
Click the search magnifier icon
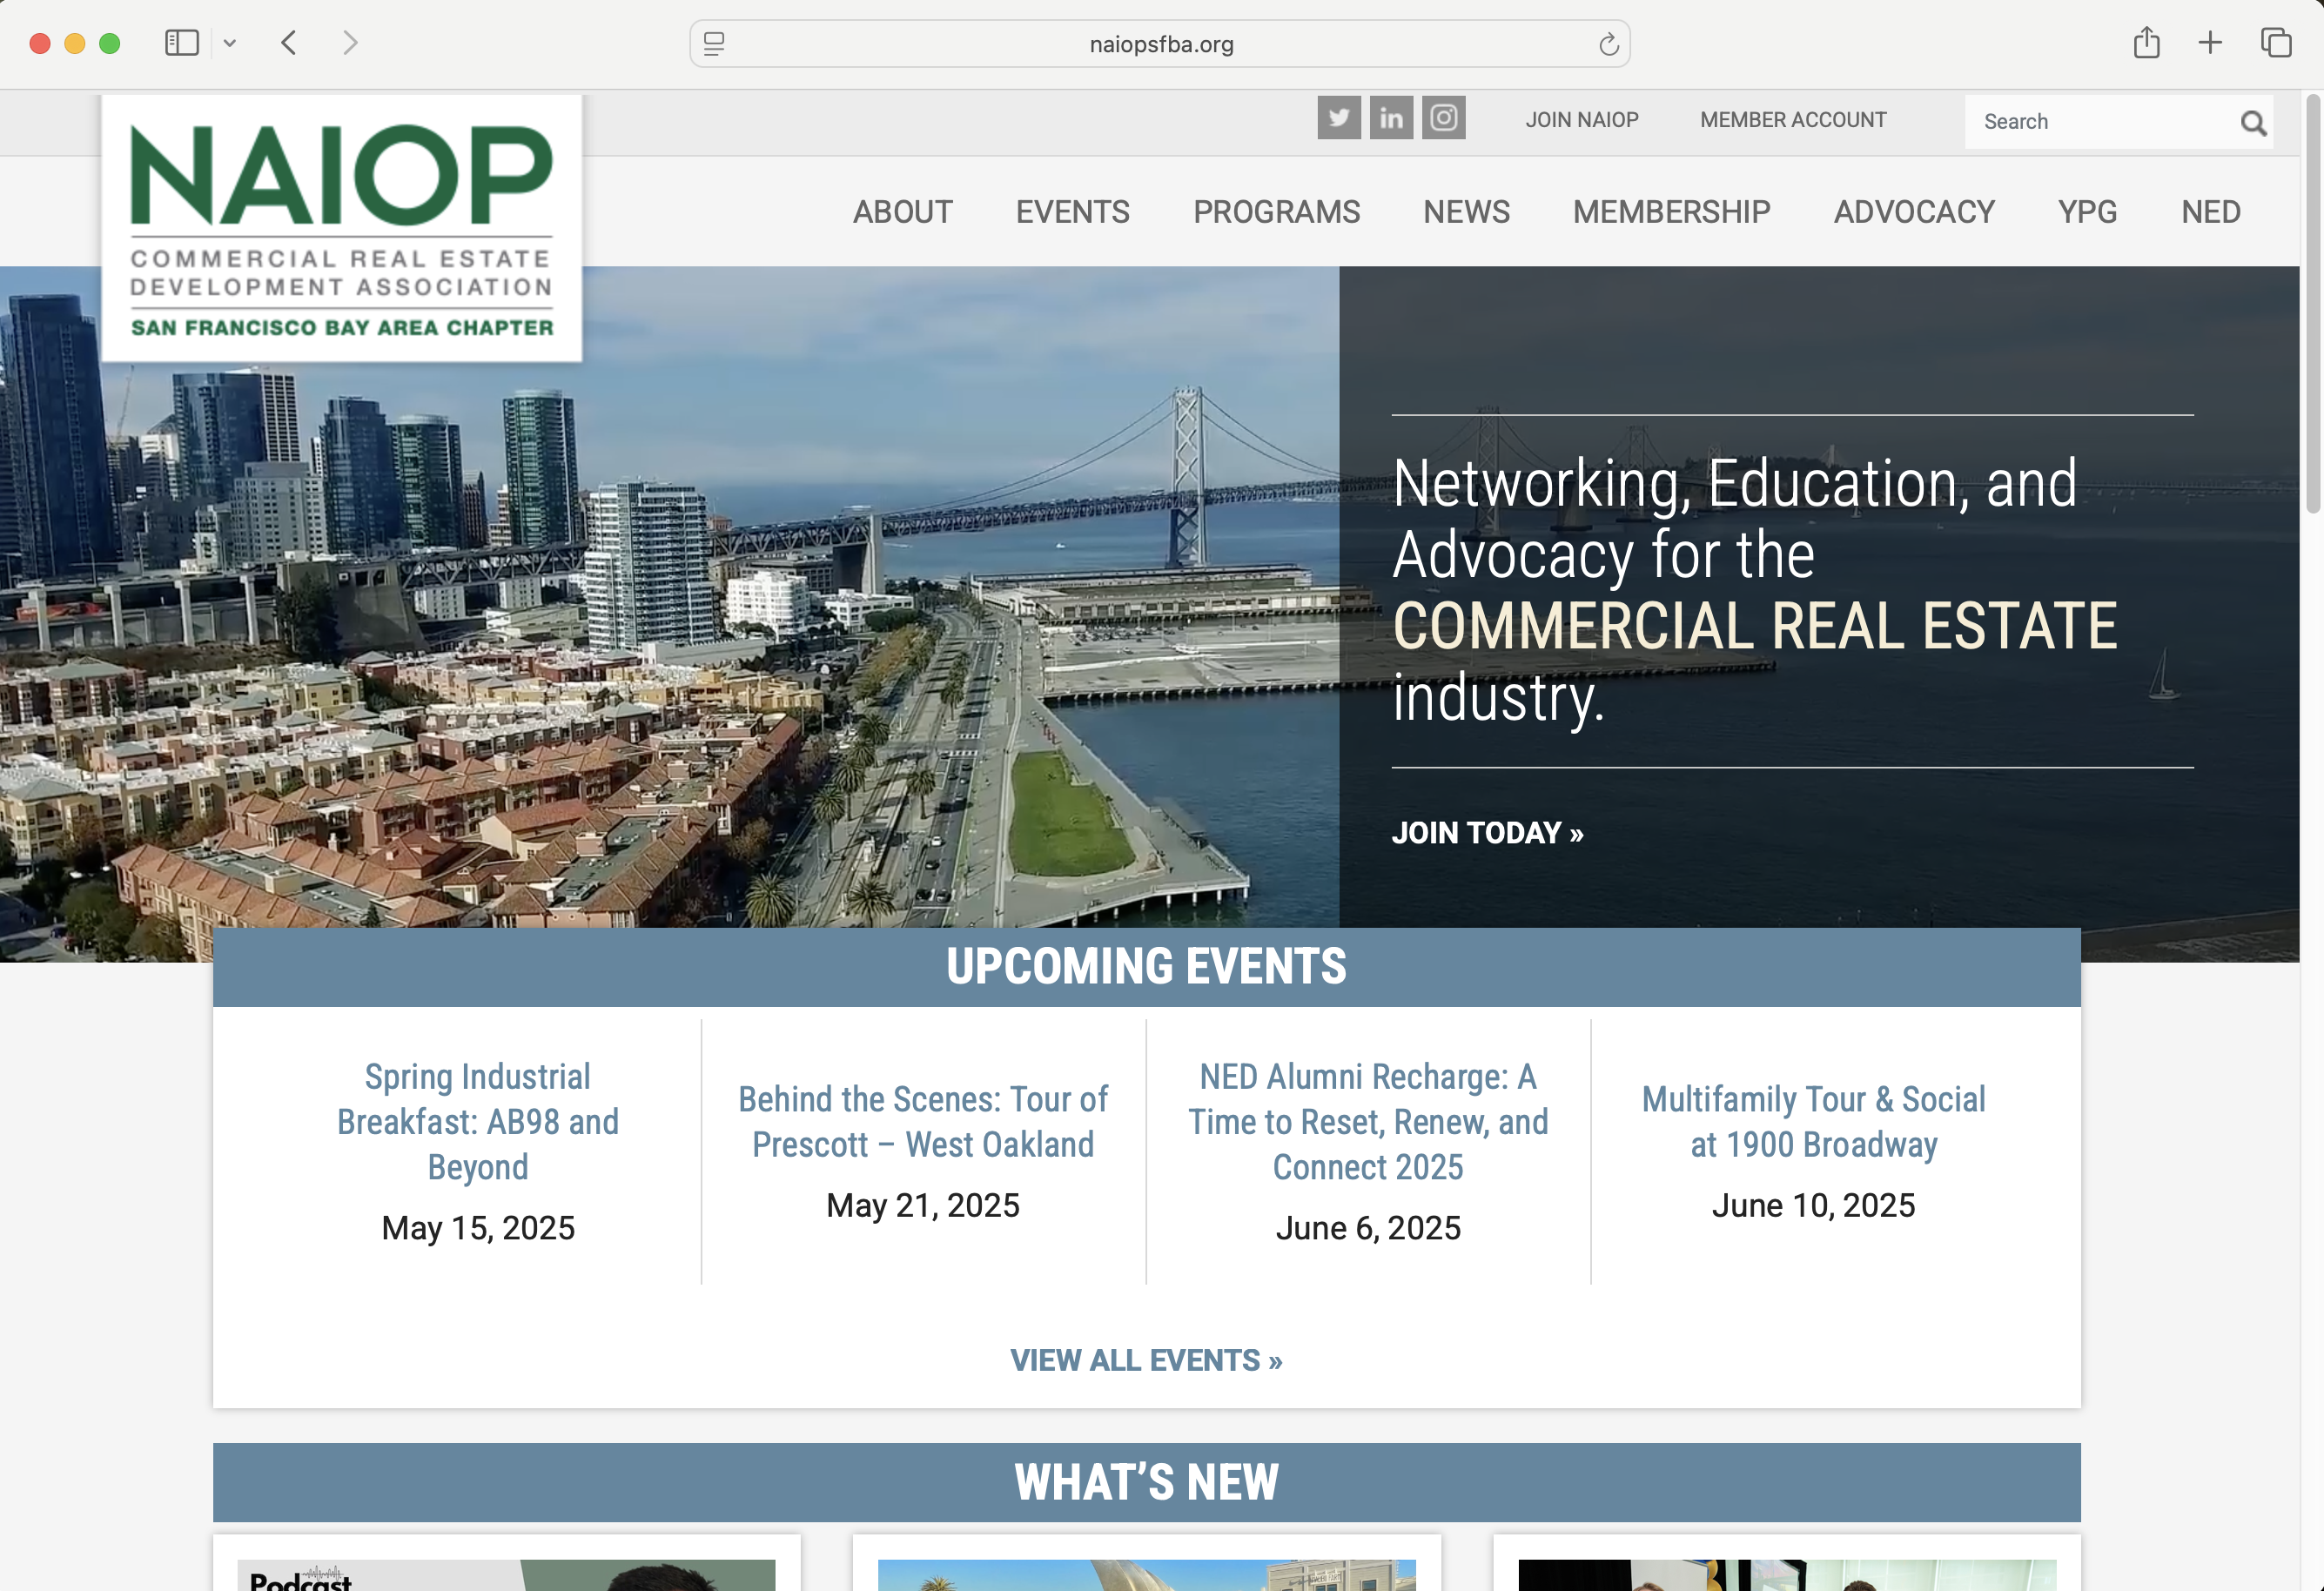coord(2252,122)
